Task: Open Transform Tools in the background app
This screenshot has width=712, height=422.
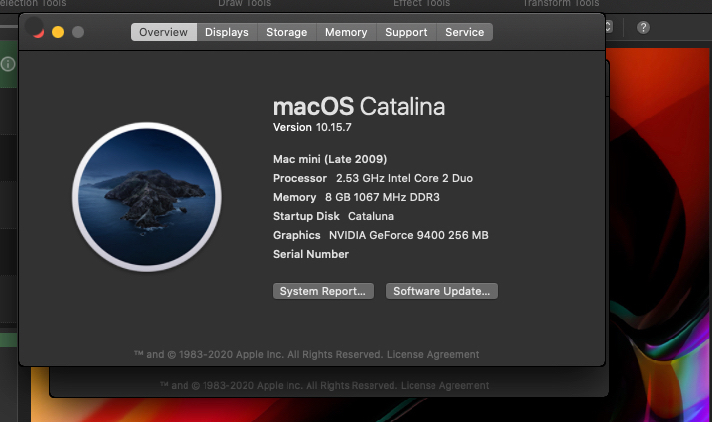Action: 561,4
